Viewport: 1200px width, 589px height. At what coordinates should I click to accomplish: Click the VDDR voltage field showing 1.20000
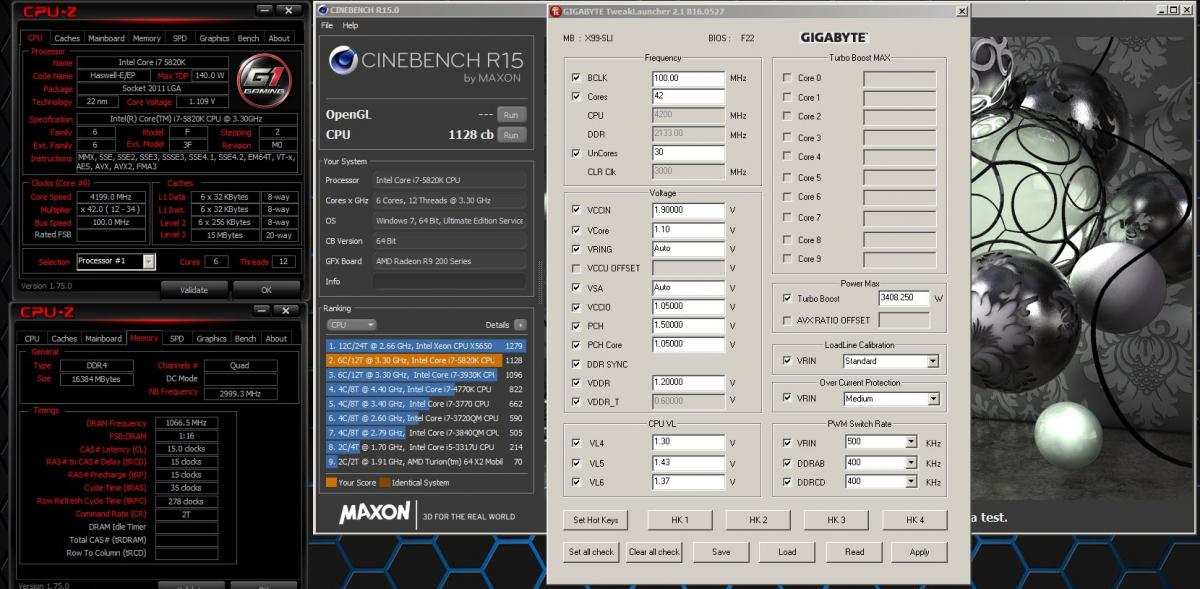[688, 383]
